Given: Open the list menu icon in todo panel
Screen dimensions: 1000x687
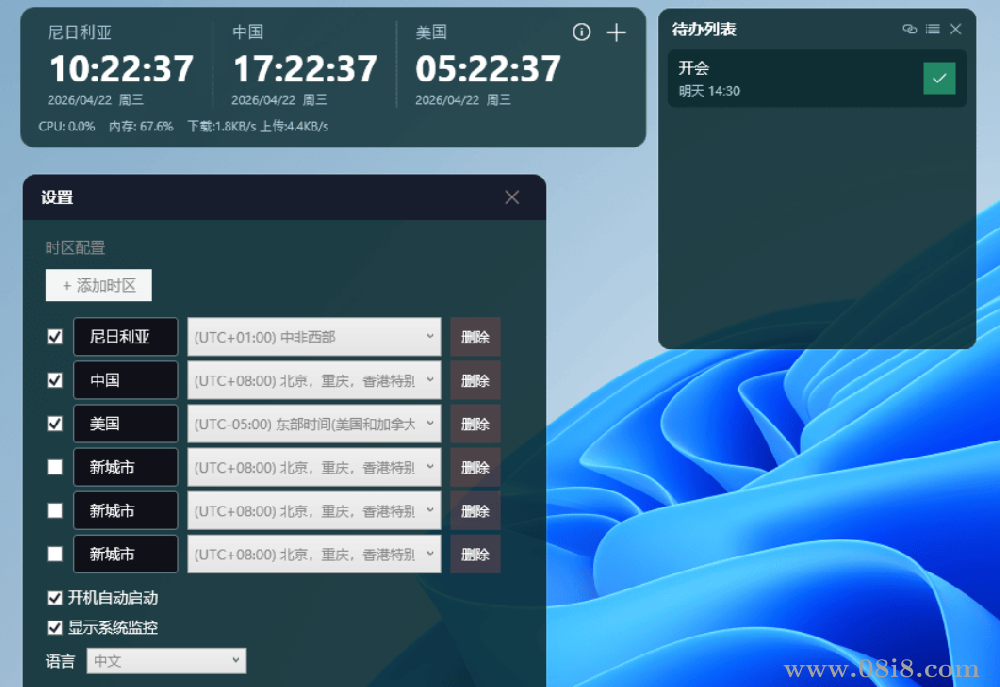Looking at the screenshot, I should pyautogui.click(x=932, y=29).
